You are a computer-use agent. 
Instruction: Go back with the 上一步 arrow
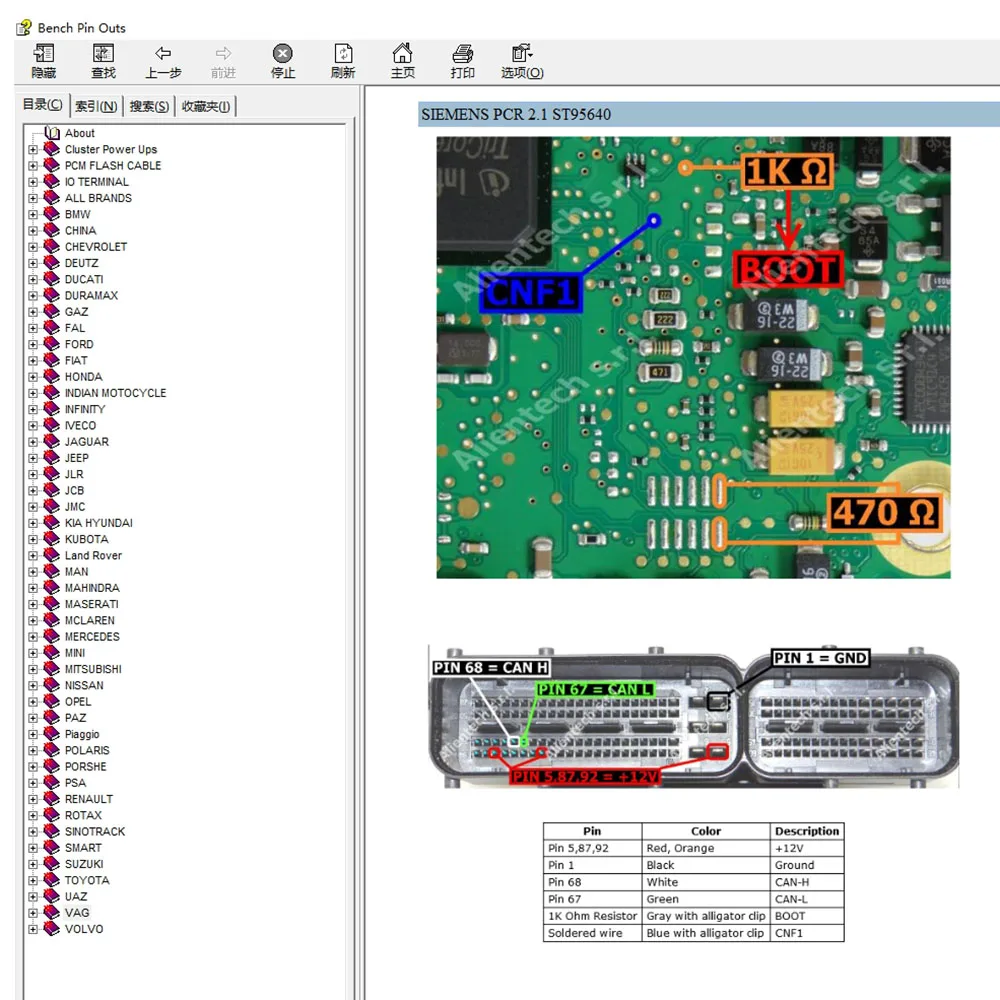point(163,54)
